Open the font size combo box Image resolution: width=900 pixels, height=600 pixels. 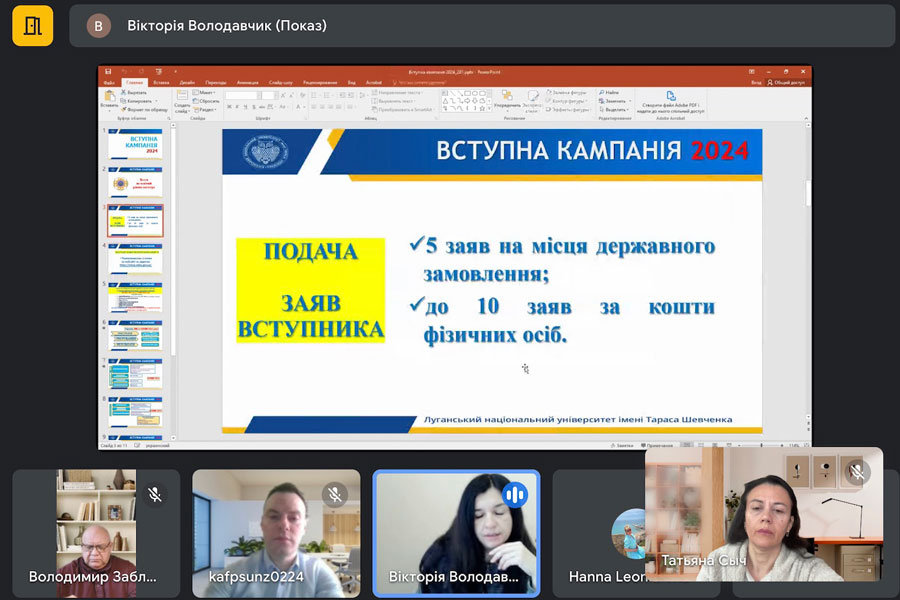(x=270, y=95)
